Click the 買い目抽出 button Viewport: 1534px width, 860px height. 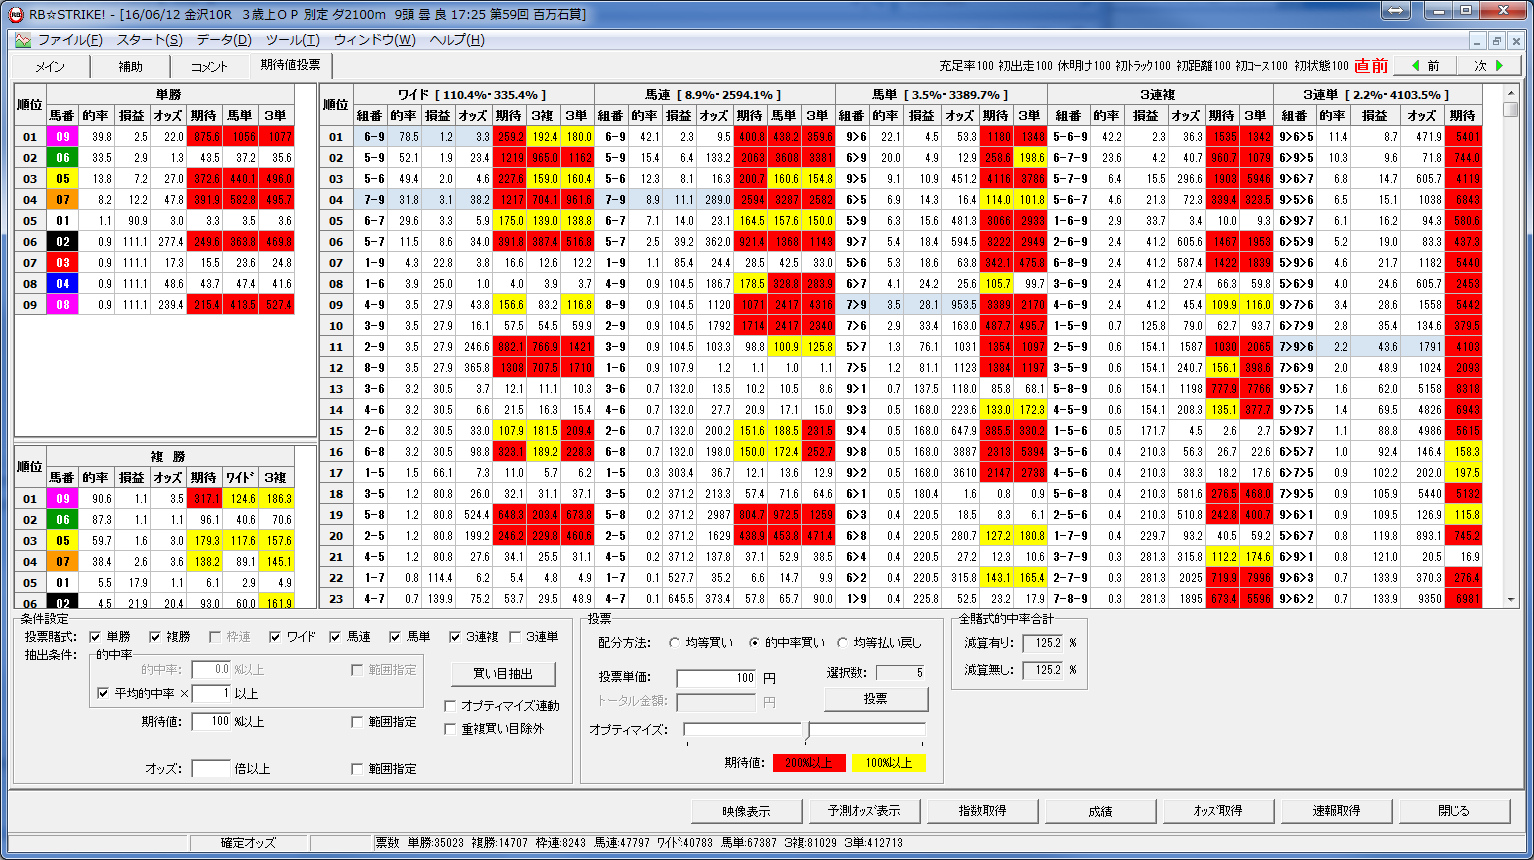[x=503, y=674]
